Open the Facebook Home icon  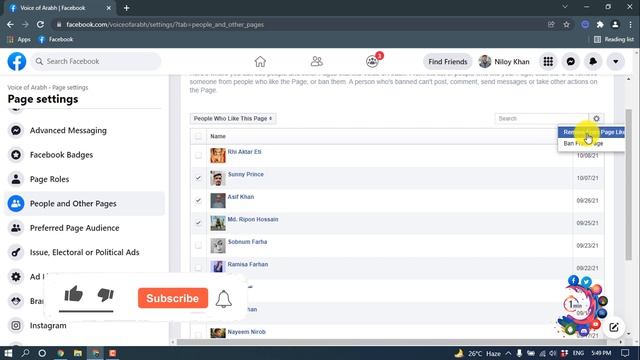tap(260, 62)
